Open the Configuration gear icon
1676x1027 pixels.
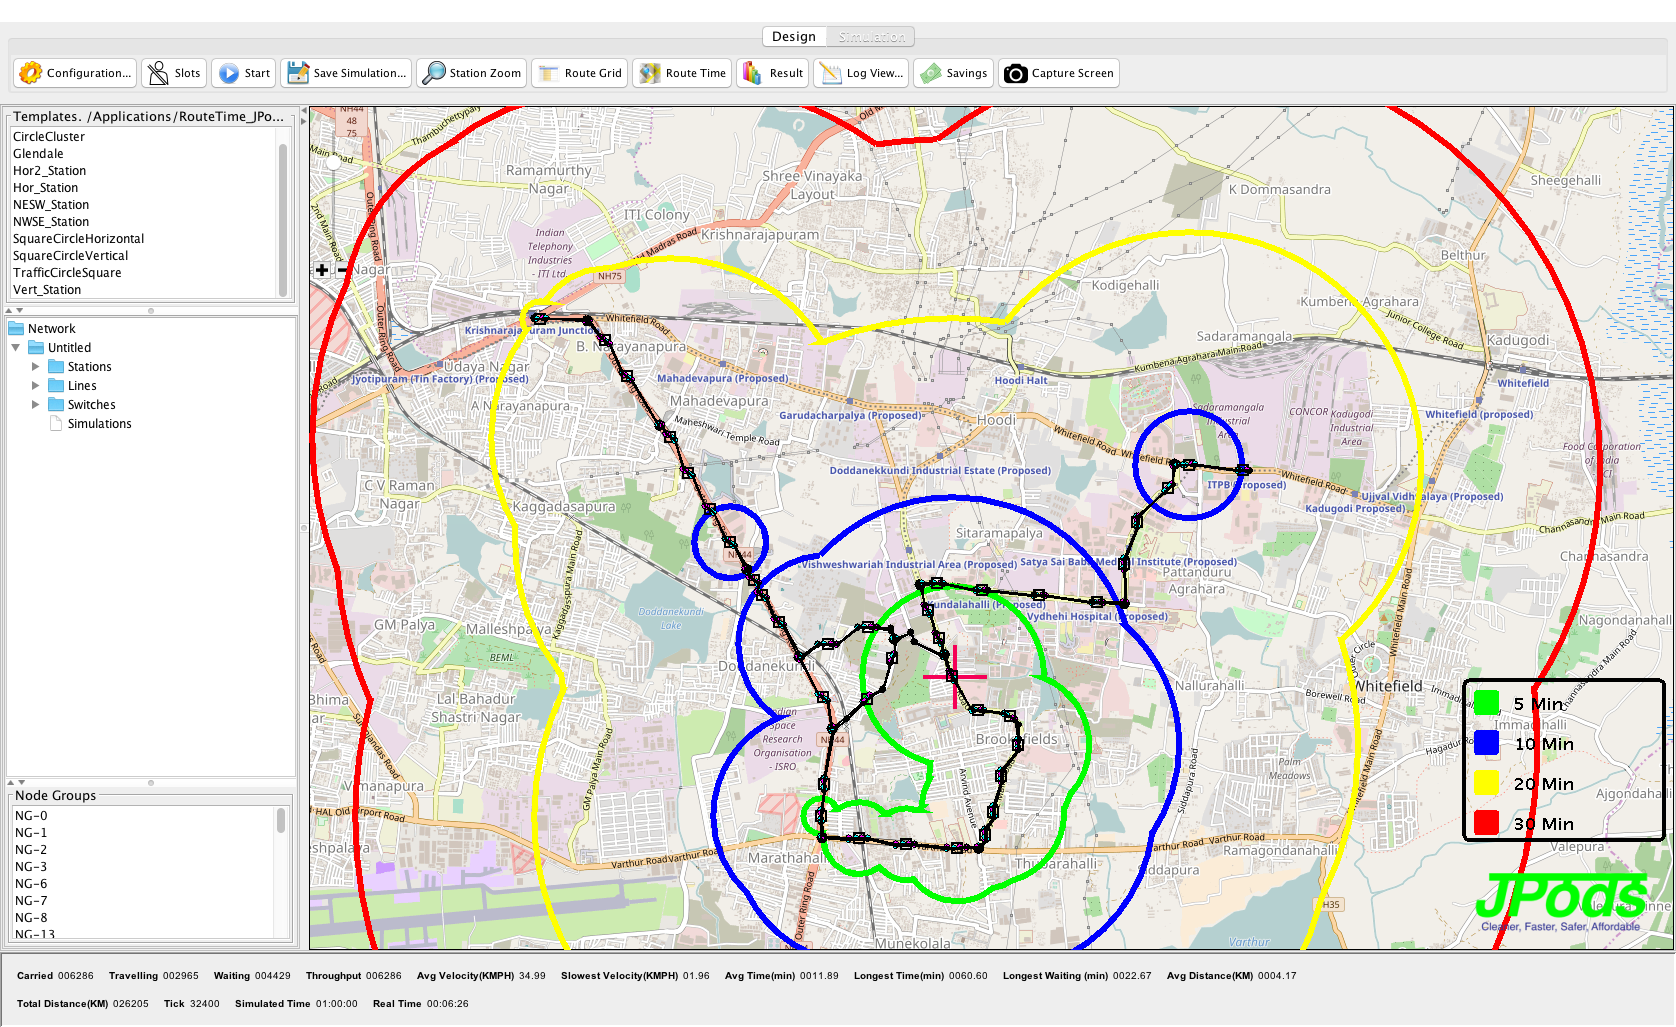pos(31,73)
